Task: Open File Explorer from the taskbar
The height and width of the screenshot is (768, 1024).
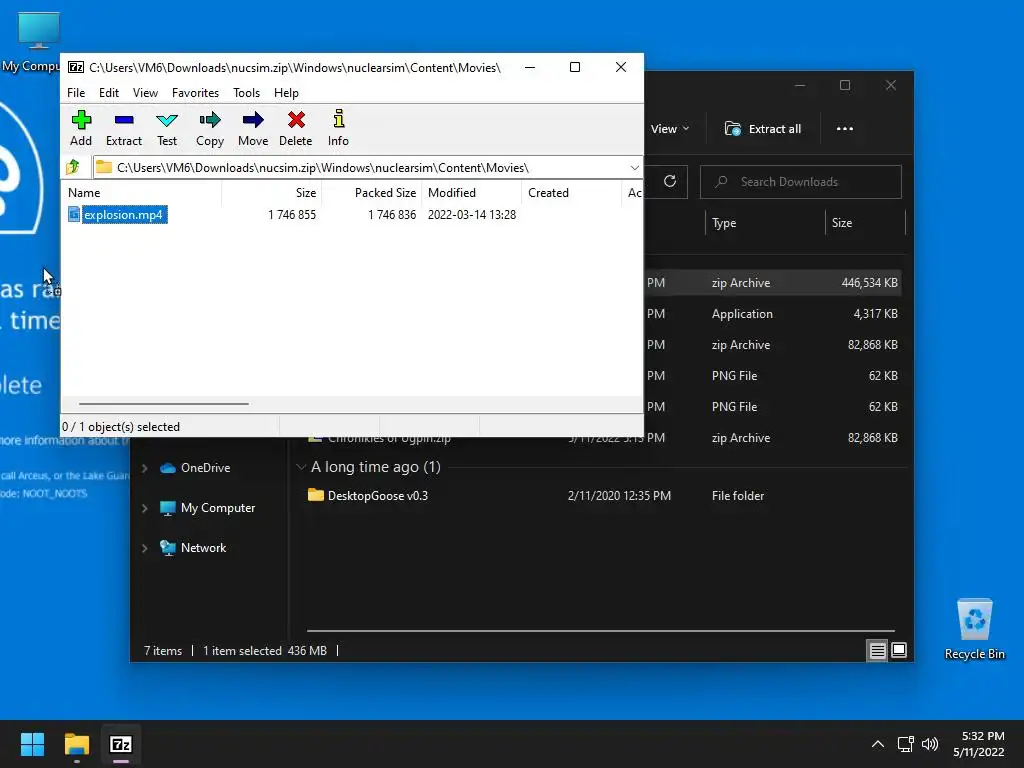Action: [x=77, y=744]
